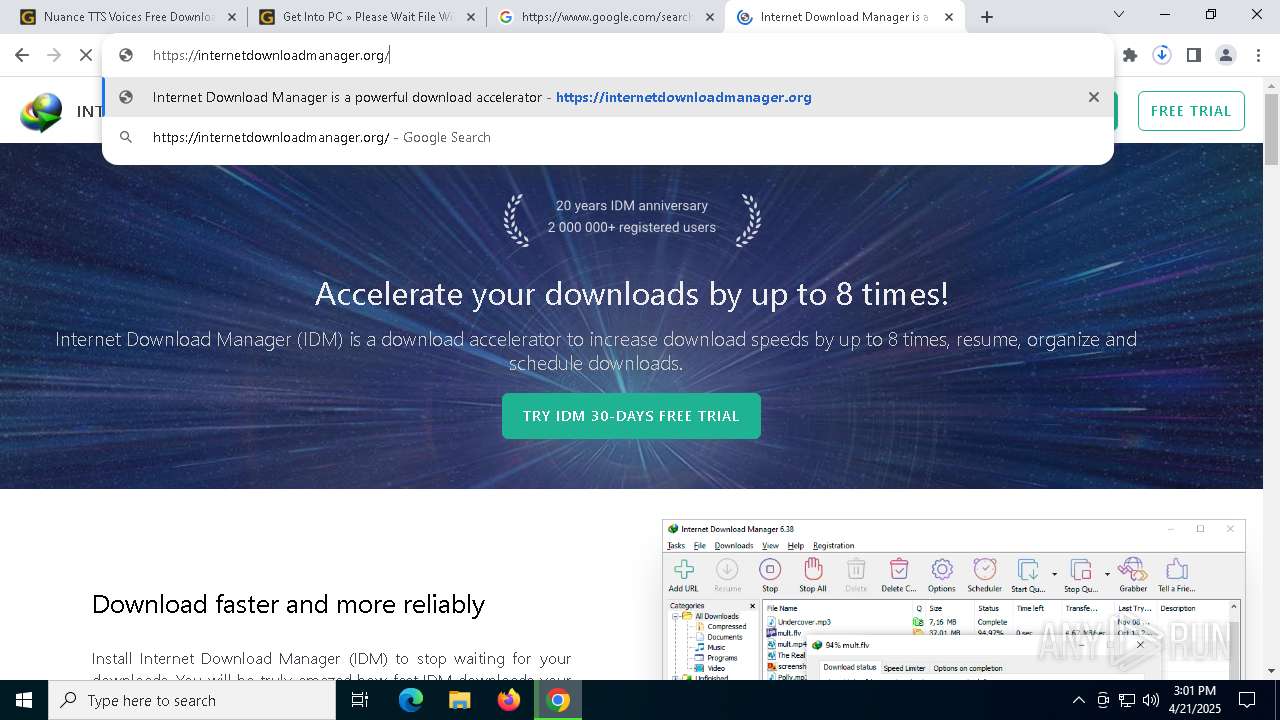Click Type here to search box
This screenshot has height=720, width=1280.
point(192,700)
